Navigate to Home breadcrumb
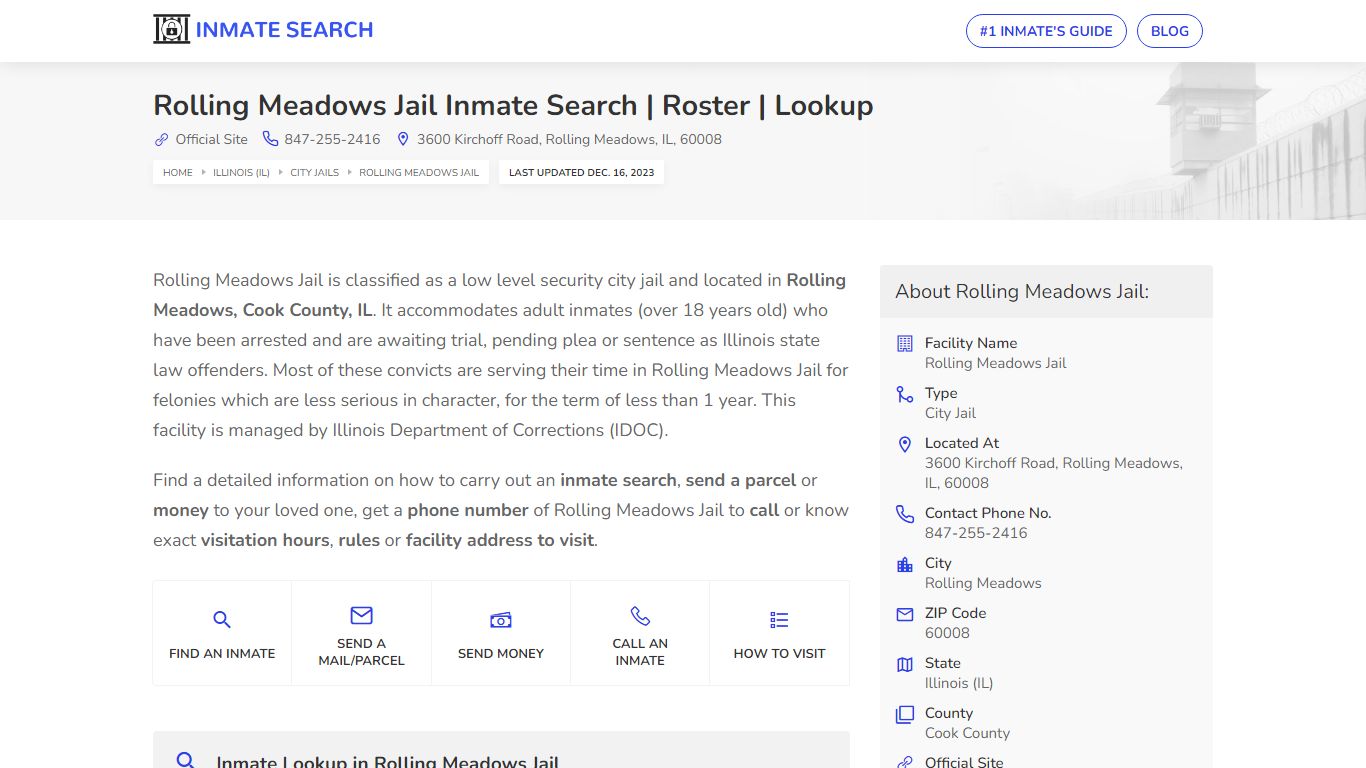 pos(177,172)
